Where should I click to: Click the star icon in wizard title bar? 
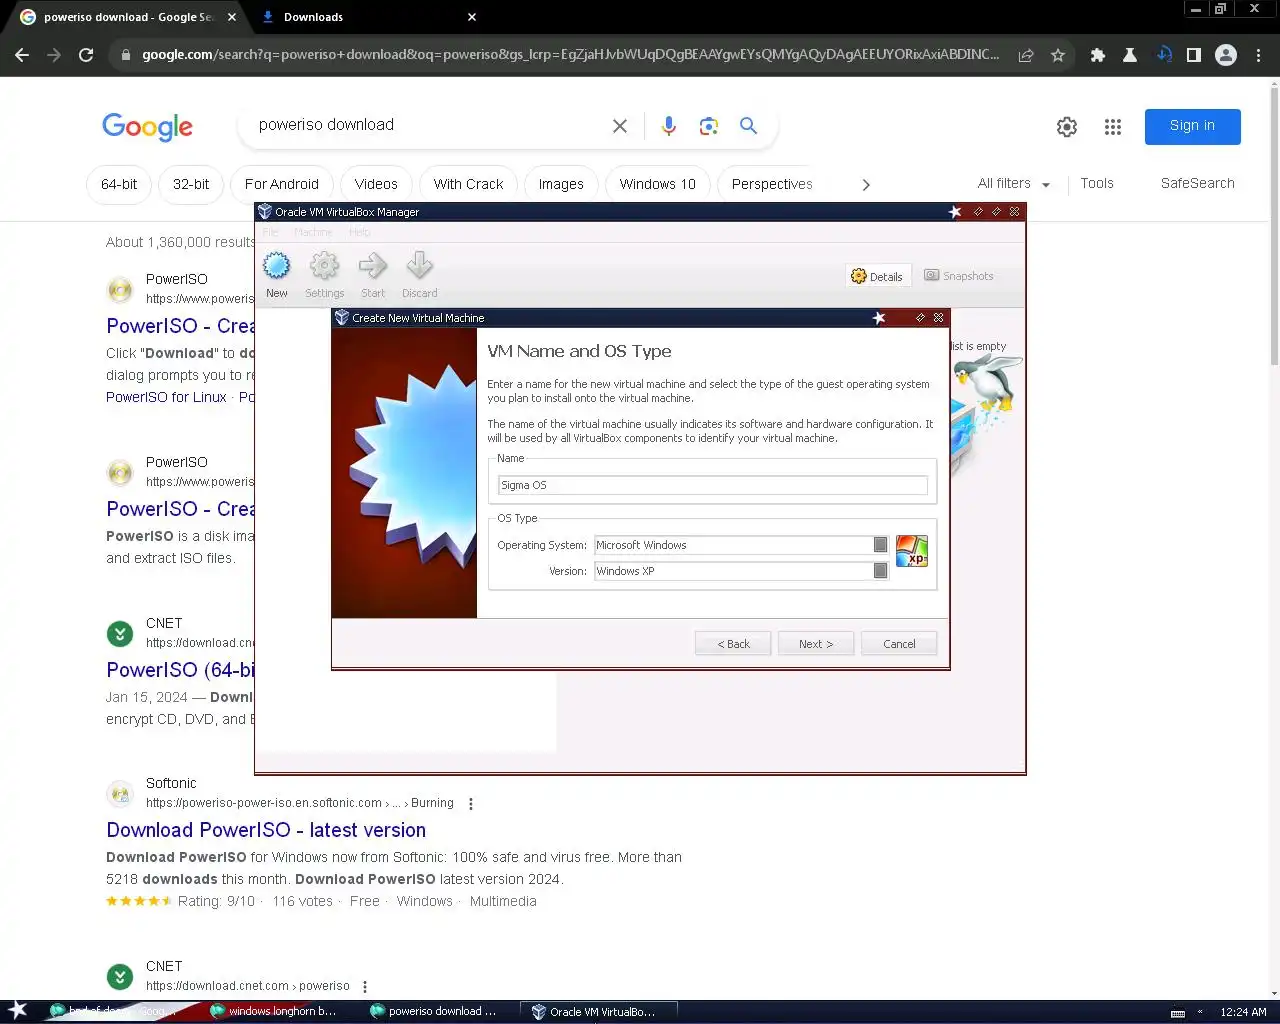point(879,318)
